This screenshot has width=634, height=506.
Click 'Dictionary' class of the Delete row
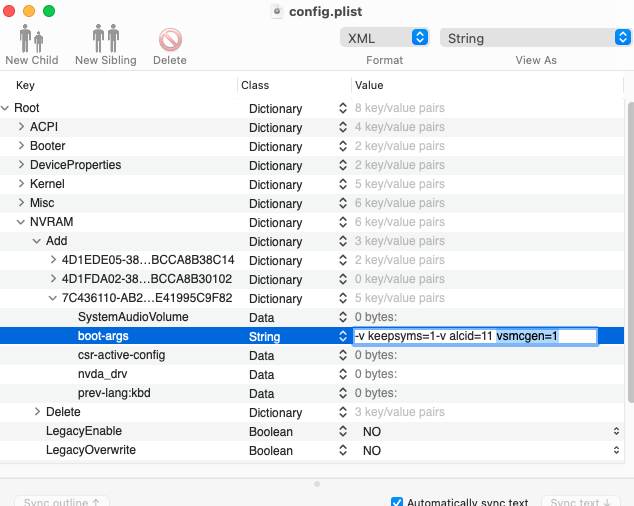(275, 413)
